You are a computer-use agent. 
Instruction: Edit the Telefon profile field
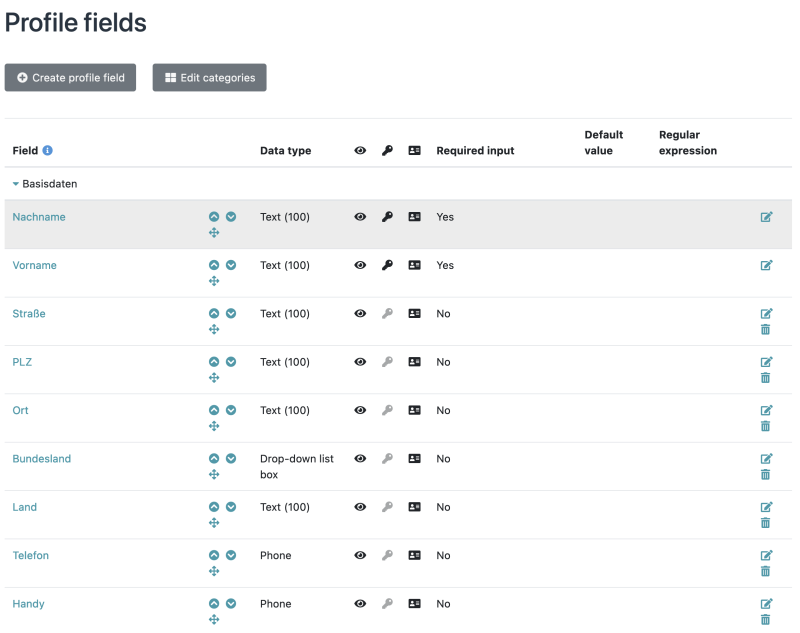[766, 555]
